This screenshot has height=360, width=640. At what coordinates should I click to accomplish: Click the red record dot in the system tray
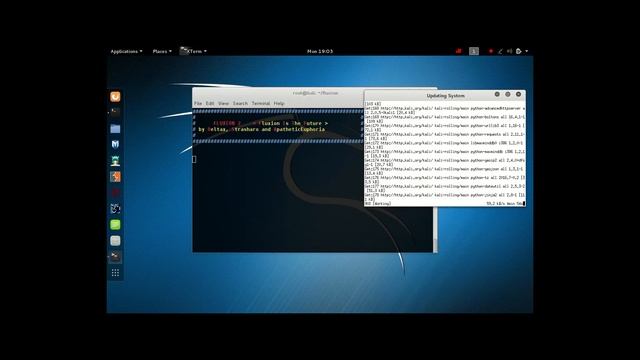coord(491,51)
